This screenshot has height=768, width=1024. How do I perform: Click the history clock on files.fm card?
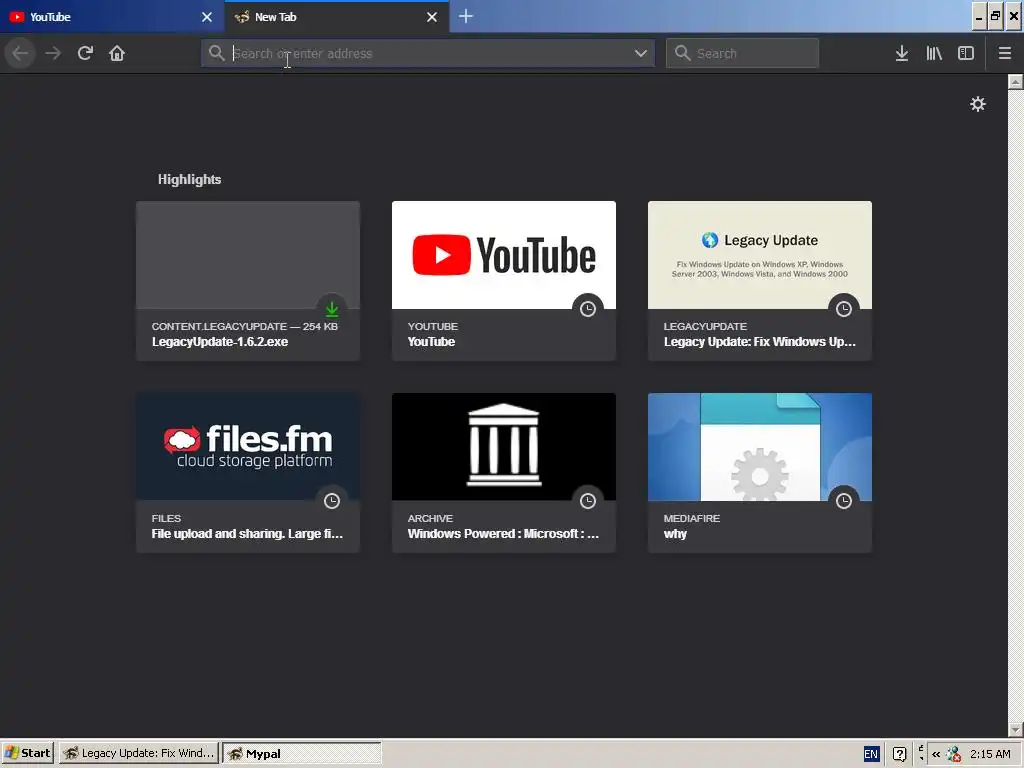(332, 500)
